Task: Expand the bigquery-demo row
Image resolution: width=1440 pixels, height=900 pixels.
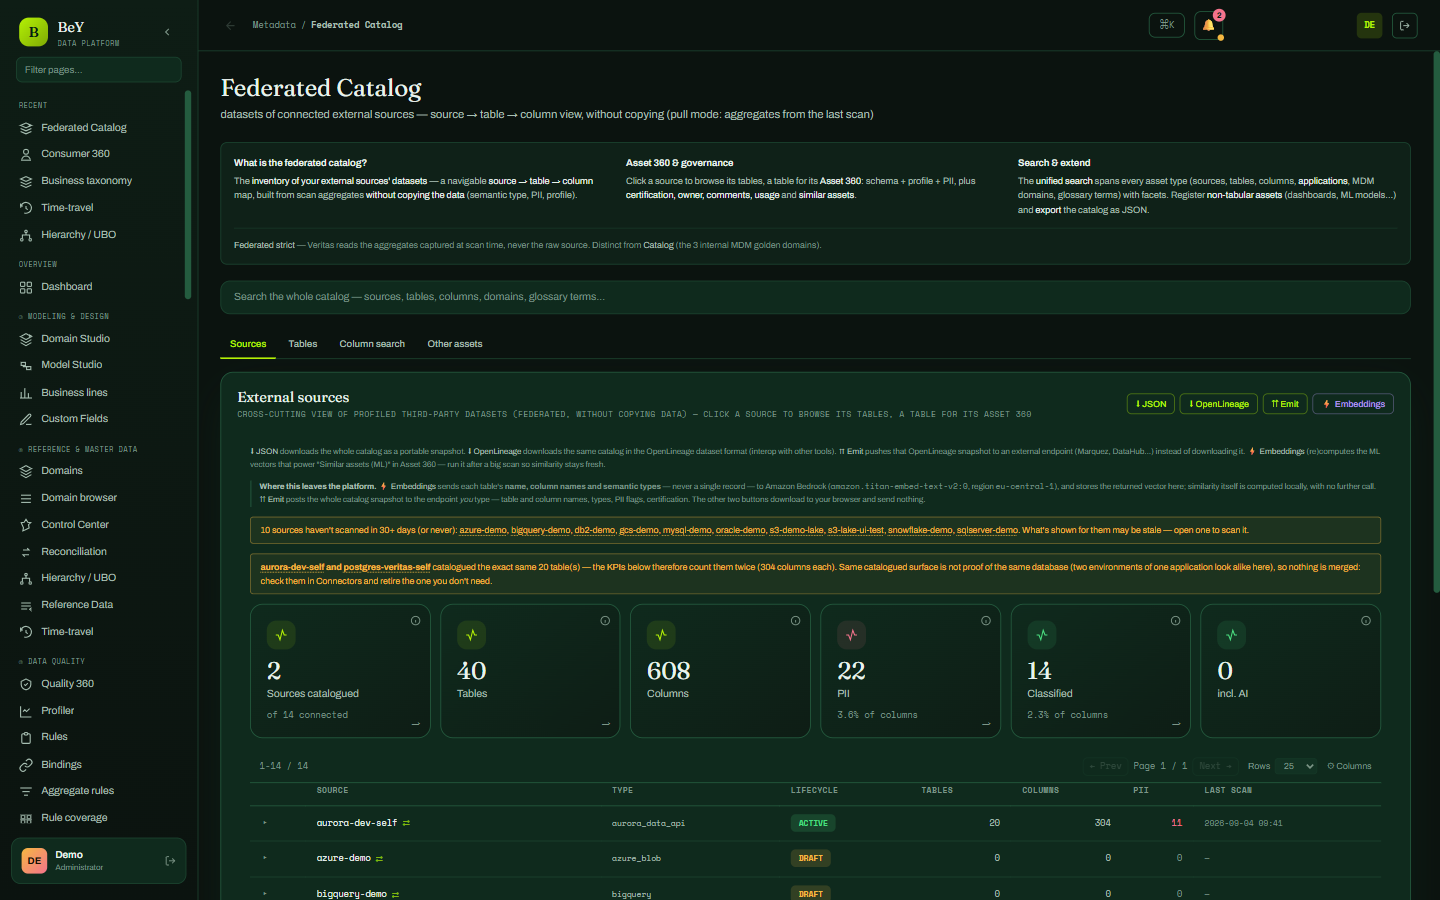Action: point(265,893)
